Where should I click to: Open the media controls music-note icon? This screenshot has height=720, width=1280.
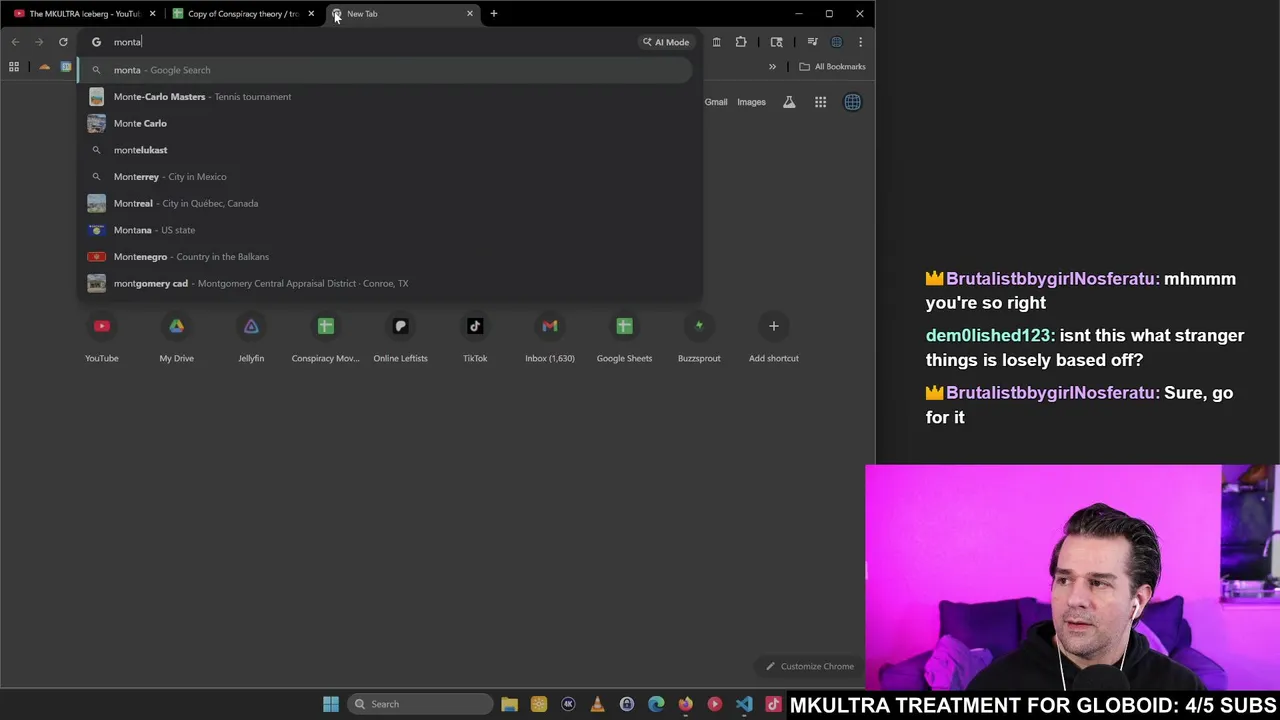[812, 42]
